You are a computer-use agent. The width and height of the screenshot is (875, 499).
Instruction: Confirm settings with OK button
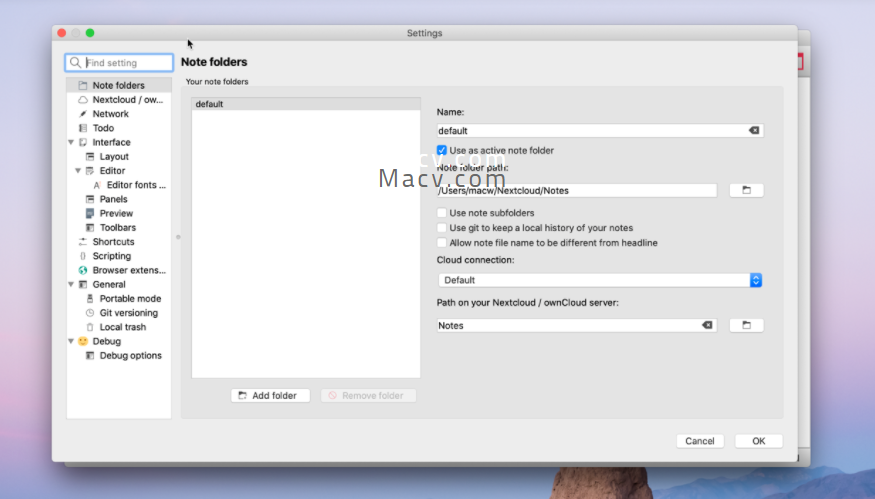pos(758,441)
